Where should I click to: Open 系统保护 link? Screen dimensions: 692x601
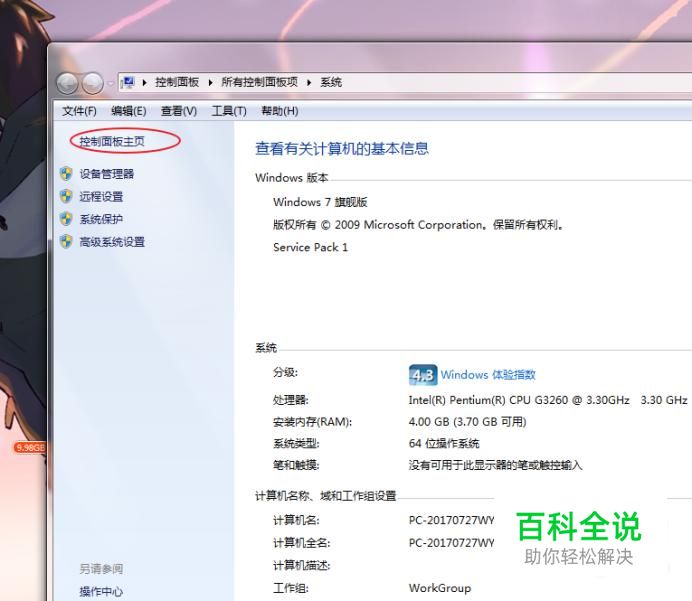[x=101, y=219]
